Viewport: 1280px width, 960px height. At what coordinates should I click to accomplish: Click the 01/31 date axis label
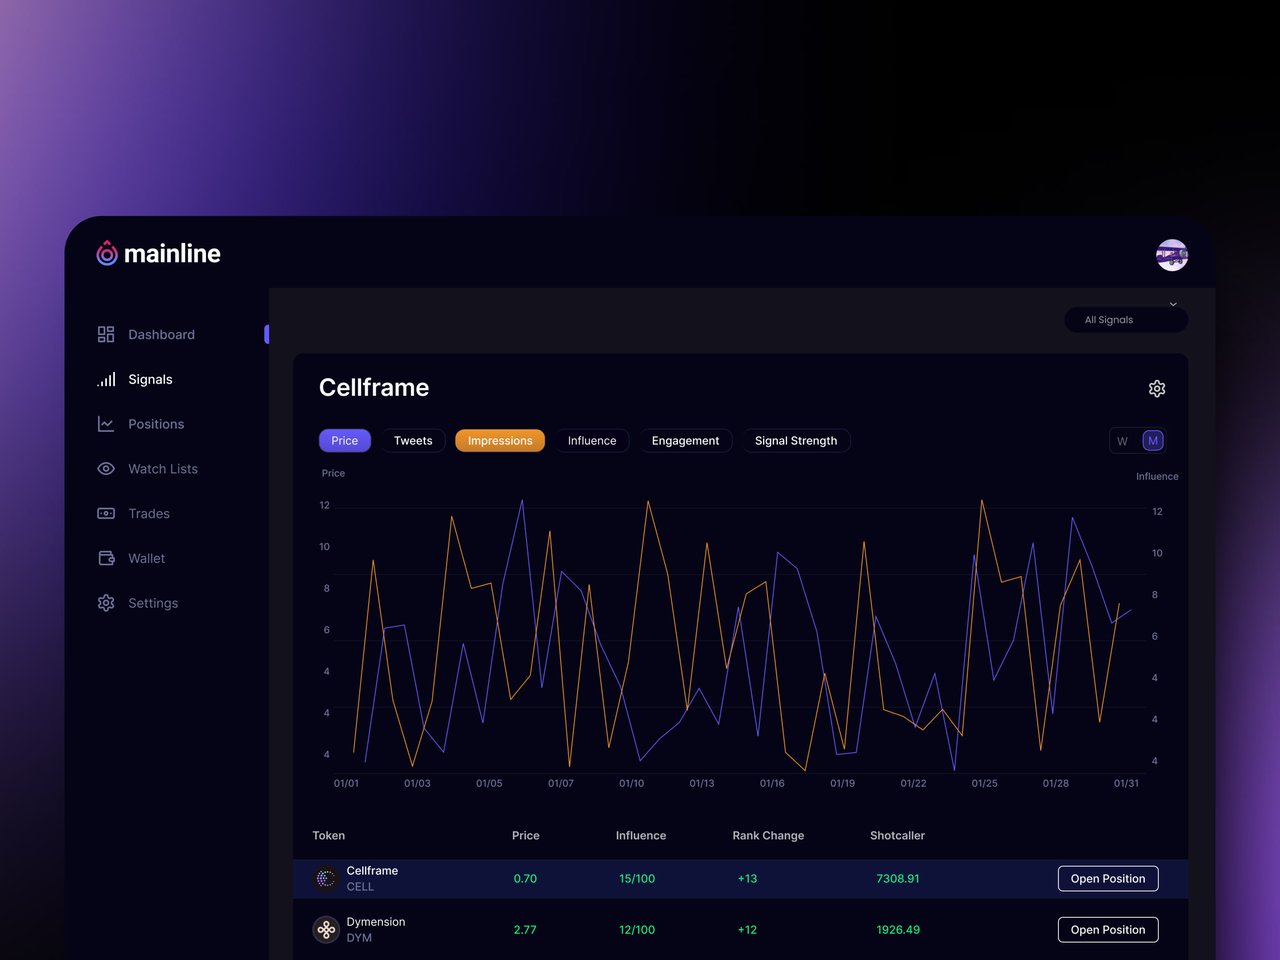coord(1126,784)
